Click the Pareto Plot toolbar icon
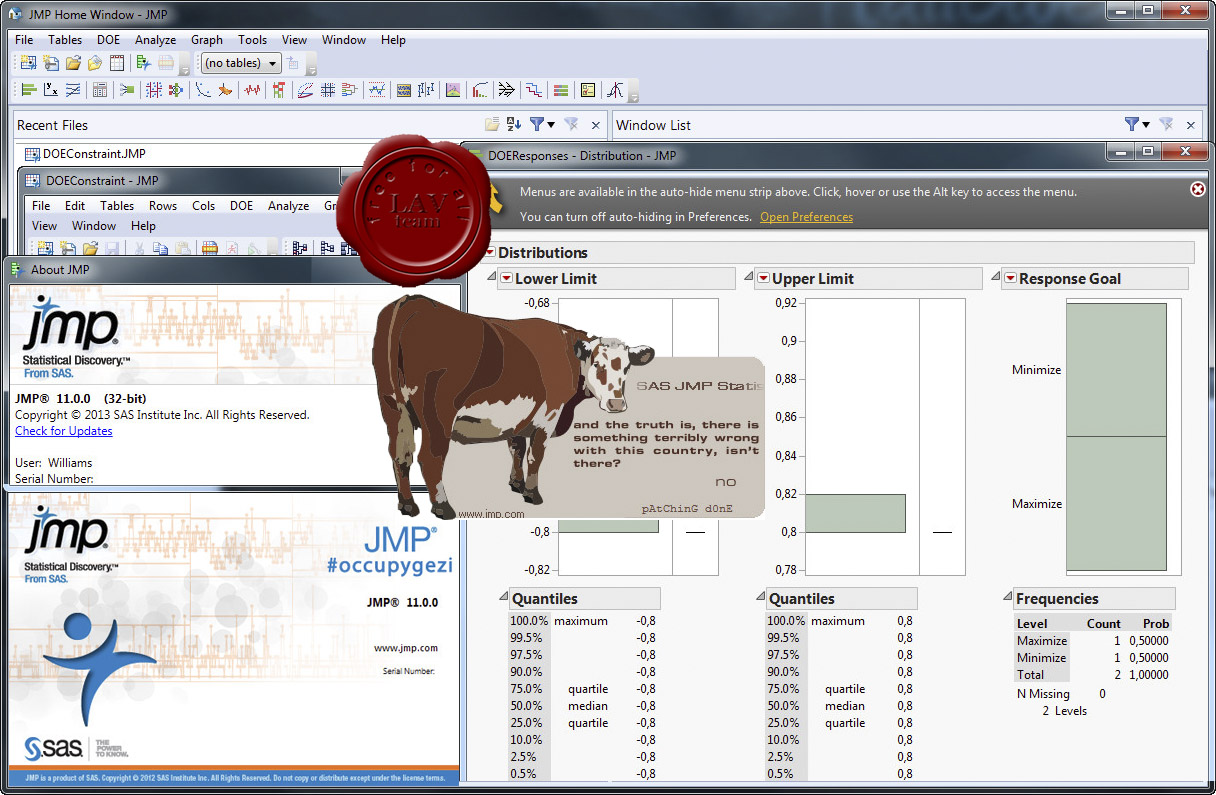The height and width of the screenshot is (795, 1216). pyautogui.click(x=479, y=90)
